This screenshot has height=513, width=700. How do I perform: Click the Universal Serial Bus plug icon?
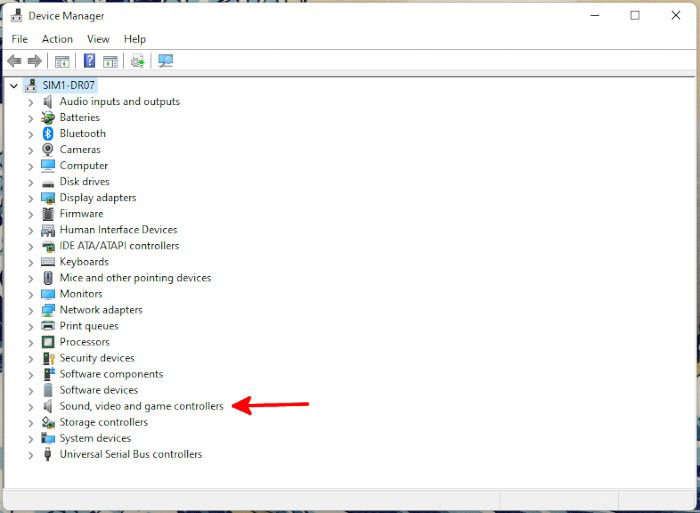(x=47, y=454)
